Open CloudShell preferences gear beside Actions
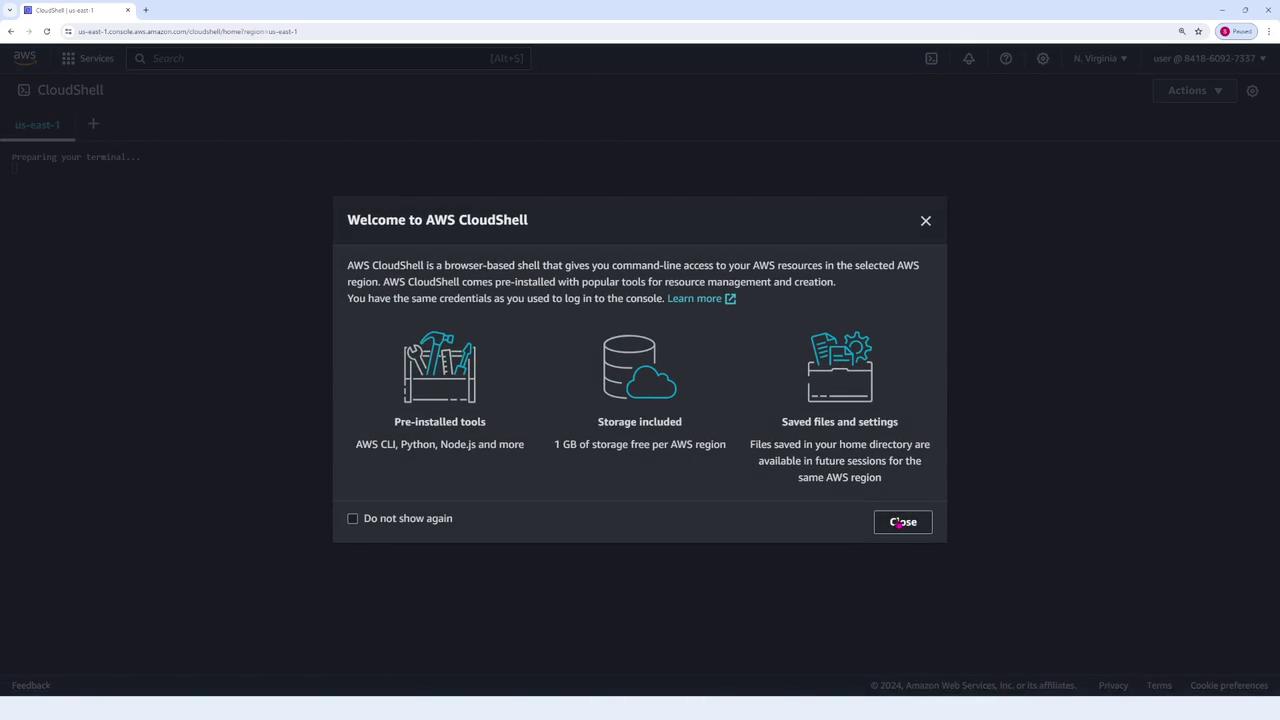Image resolution: width=1280 pixels, height=720 pixels. pyautogui.click(x=1252, y=91)
